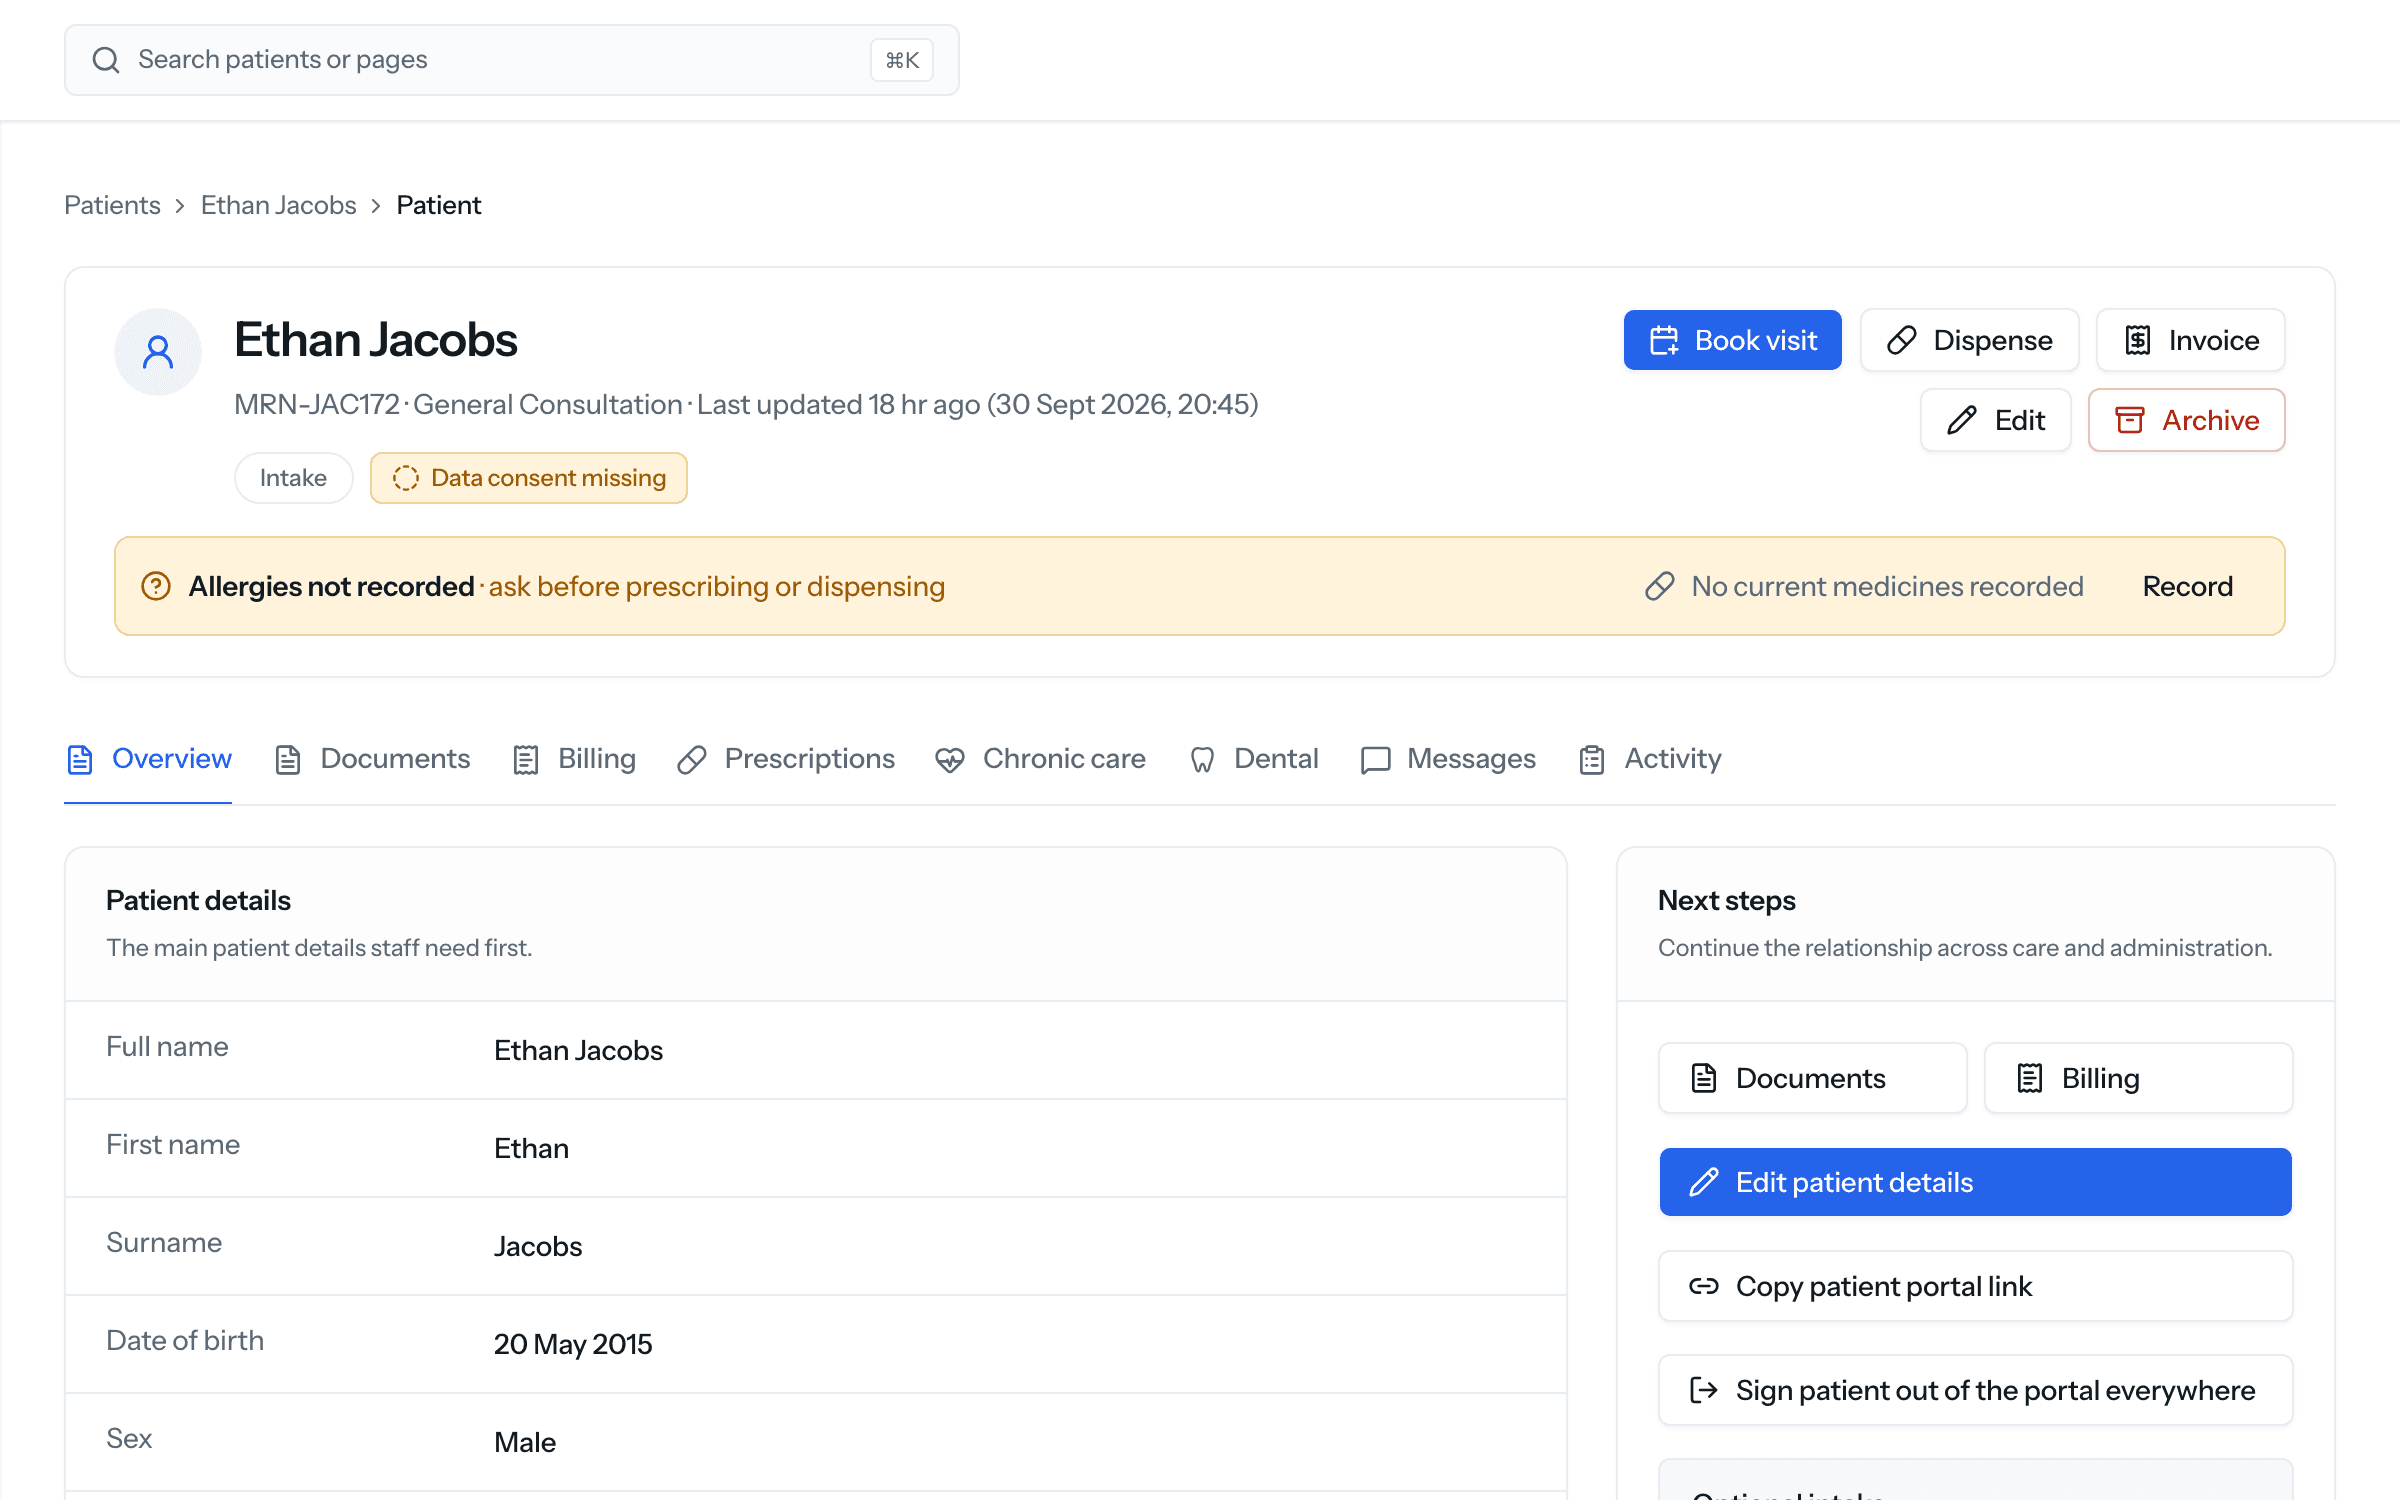Click the Patient details heading
Image resolution: width=2400 pixels, height=1500 pixels.
[198, 900]
